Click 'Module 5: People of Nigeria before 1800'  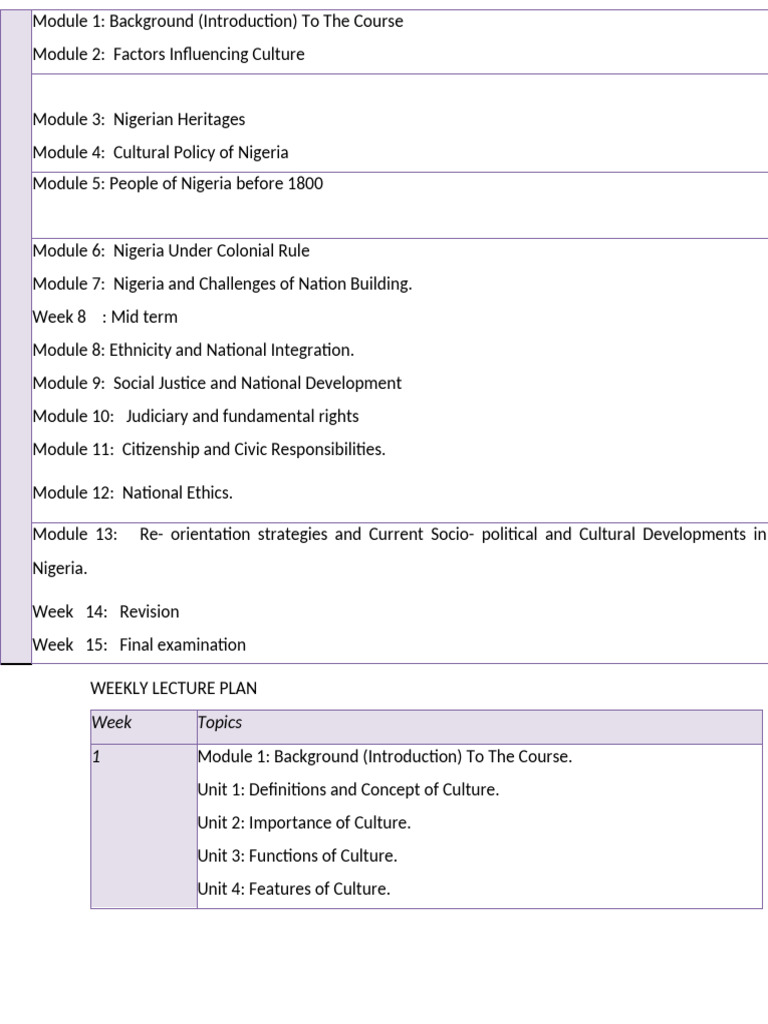click(x=178, y=184)
